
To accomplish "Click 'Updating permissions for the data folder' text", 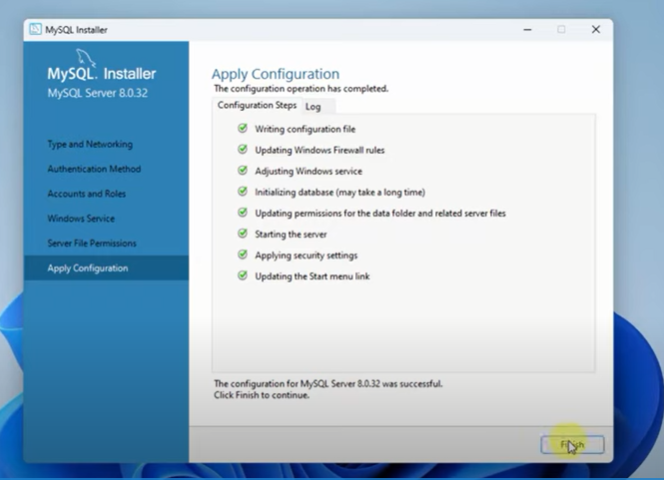I will point(380,213).
